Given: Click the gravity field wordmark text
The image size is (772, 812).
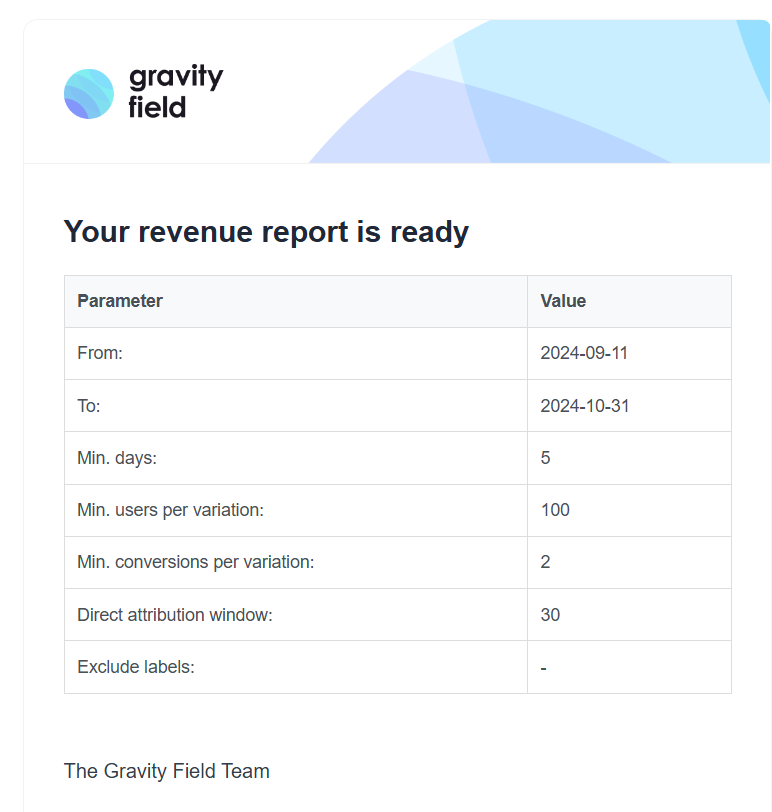Looking at the screenshot, I should pyautogui.click(x=175, y=92).
